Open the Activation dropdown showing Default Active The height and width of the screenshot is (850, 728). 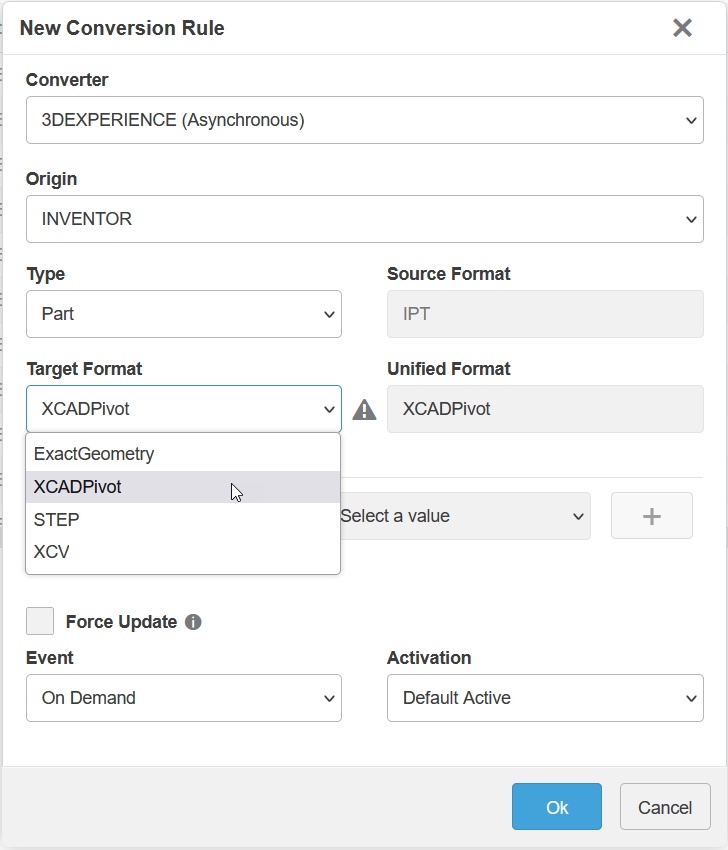click(545, 698)
